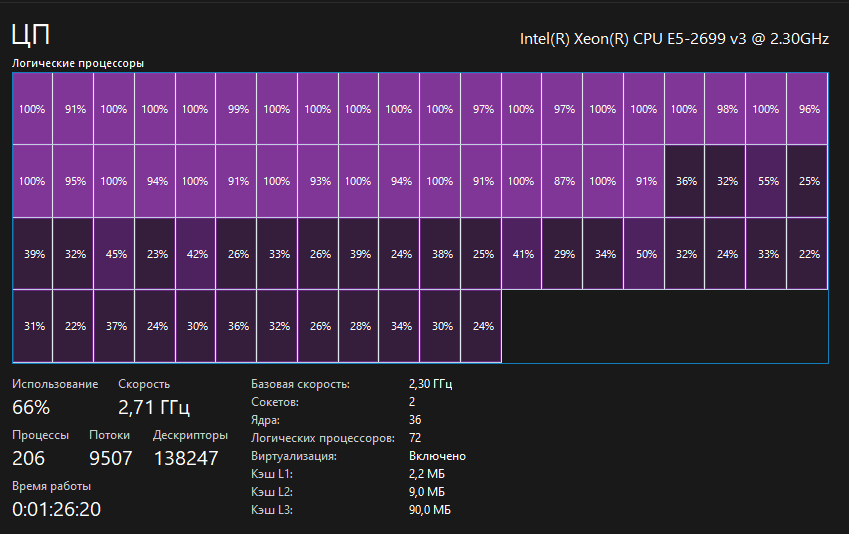Click the 138247 handles value
The image size is (849, 534).
point(186,458)
